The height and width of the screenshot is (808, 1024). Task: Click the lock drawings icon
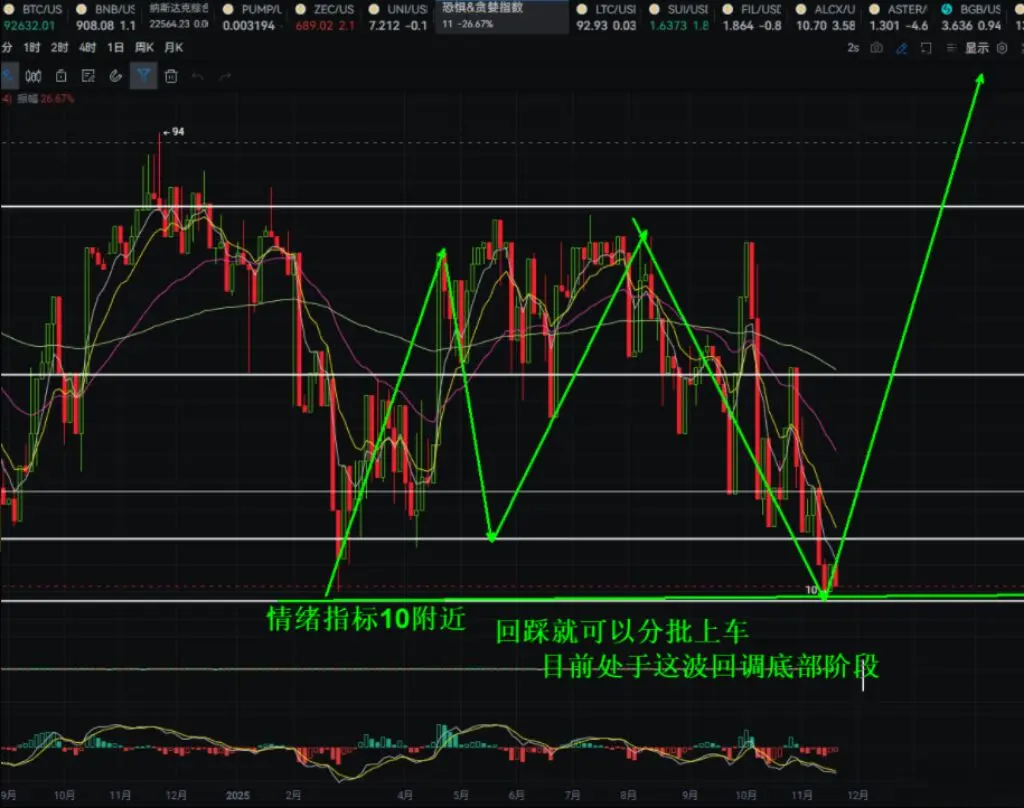pyautogui.click(x=61, y=76)
